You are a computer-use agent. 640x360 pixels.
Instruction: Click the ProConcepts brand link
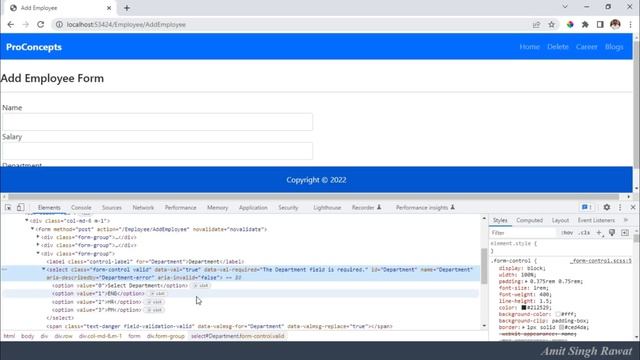pyautogui.click(x=34, y=47)
